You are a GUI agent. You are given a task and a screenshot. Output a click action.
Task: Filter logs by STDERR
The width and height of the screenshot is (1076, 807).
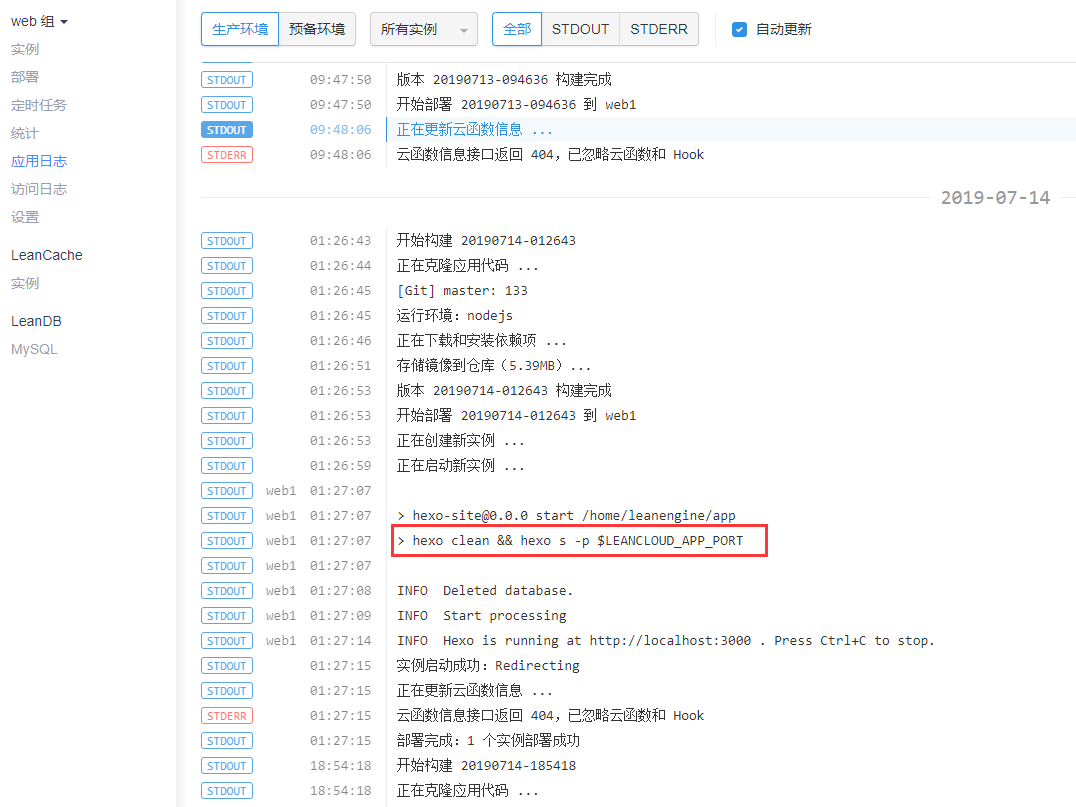pyautogui.click(x=659, y=30)
